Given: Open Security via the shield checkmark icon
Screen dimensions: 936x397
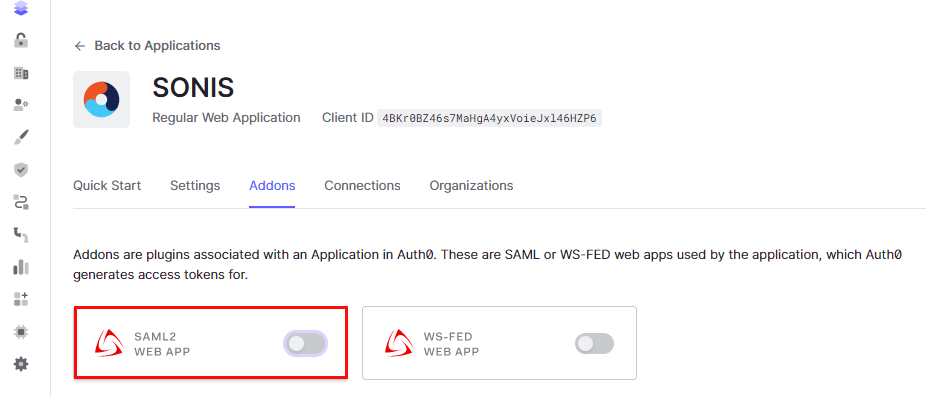Looking at the screenshot, I should click(x=21, y=170).
